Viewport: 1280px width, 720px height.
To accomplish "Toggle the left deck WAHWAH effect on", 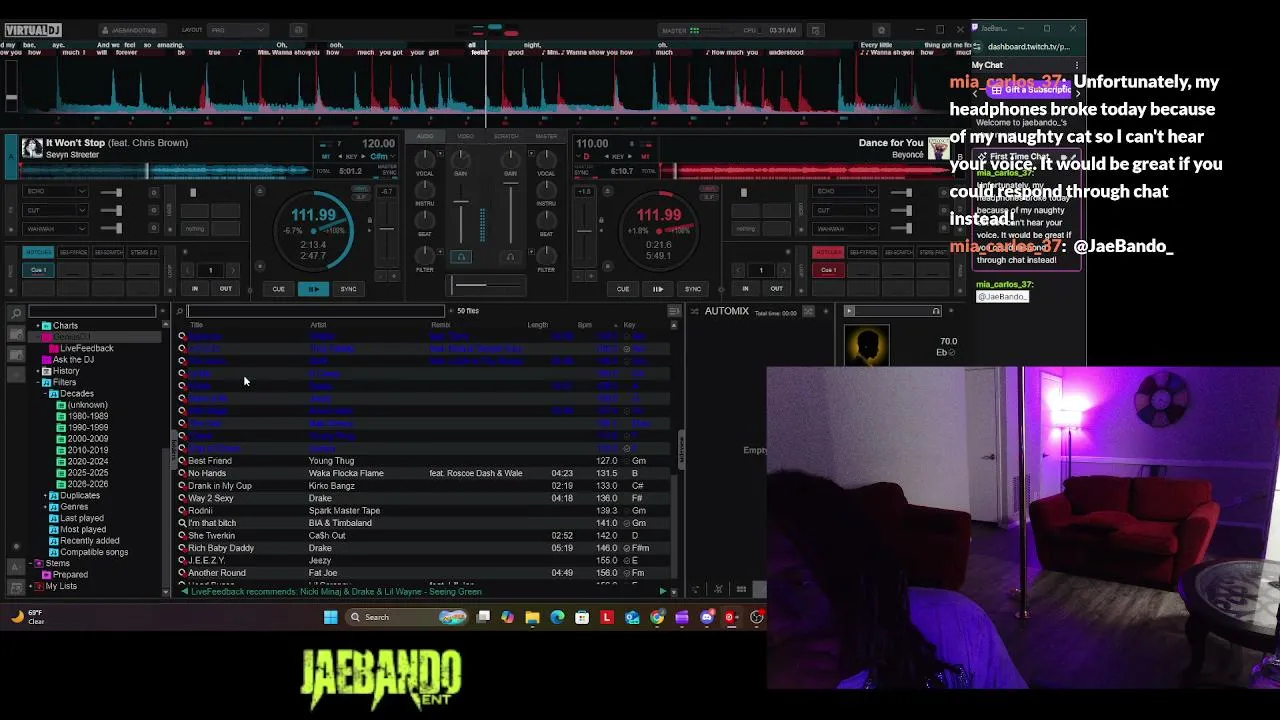I will 153,229.
